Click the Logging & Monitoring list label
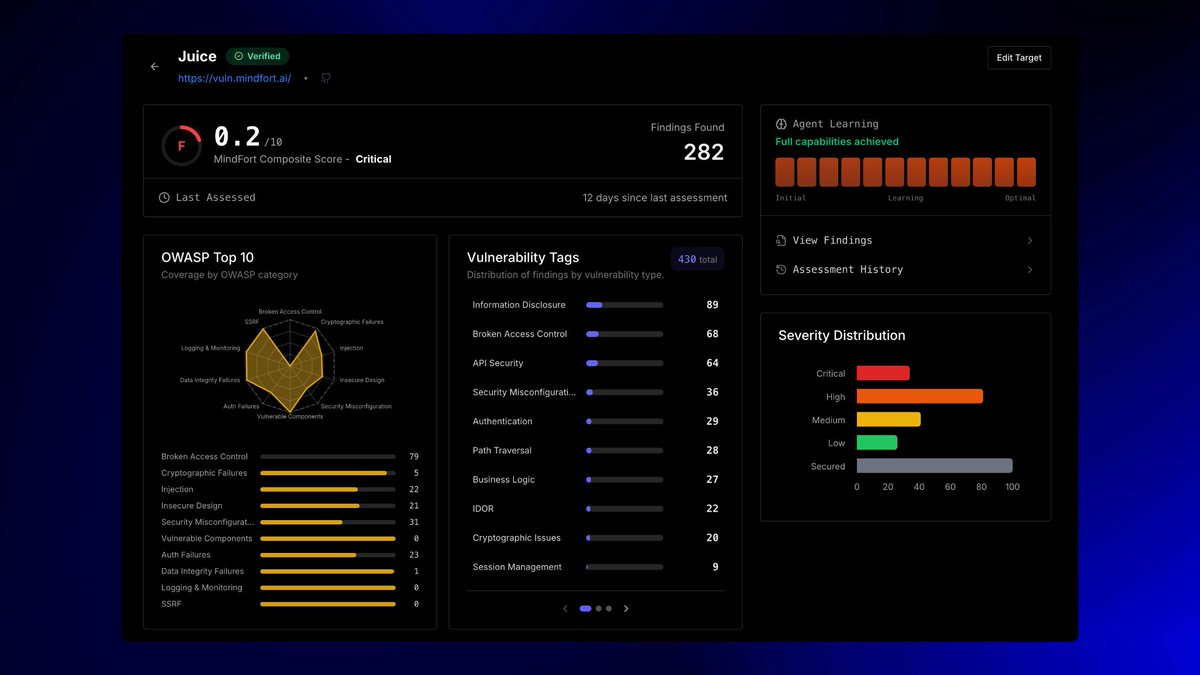Image resolution: width=1200 pixels, height=675 pixels. pos(202,588)
